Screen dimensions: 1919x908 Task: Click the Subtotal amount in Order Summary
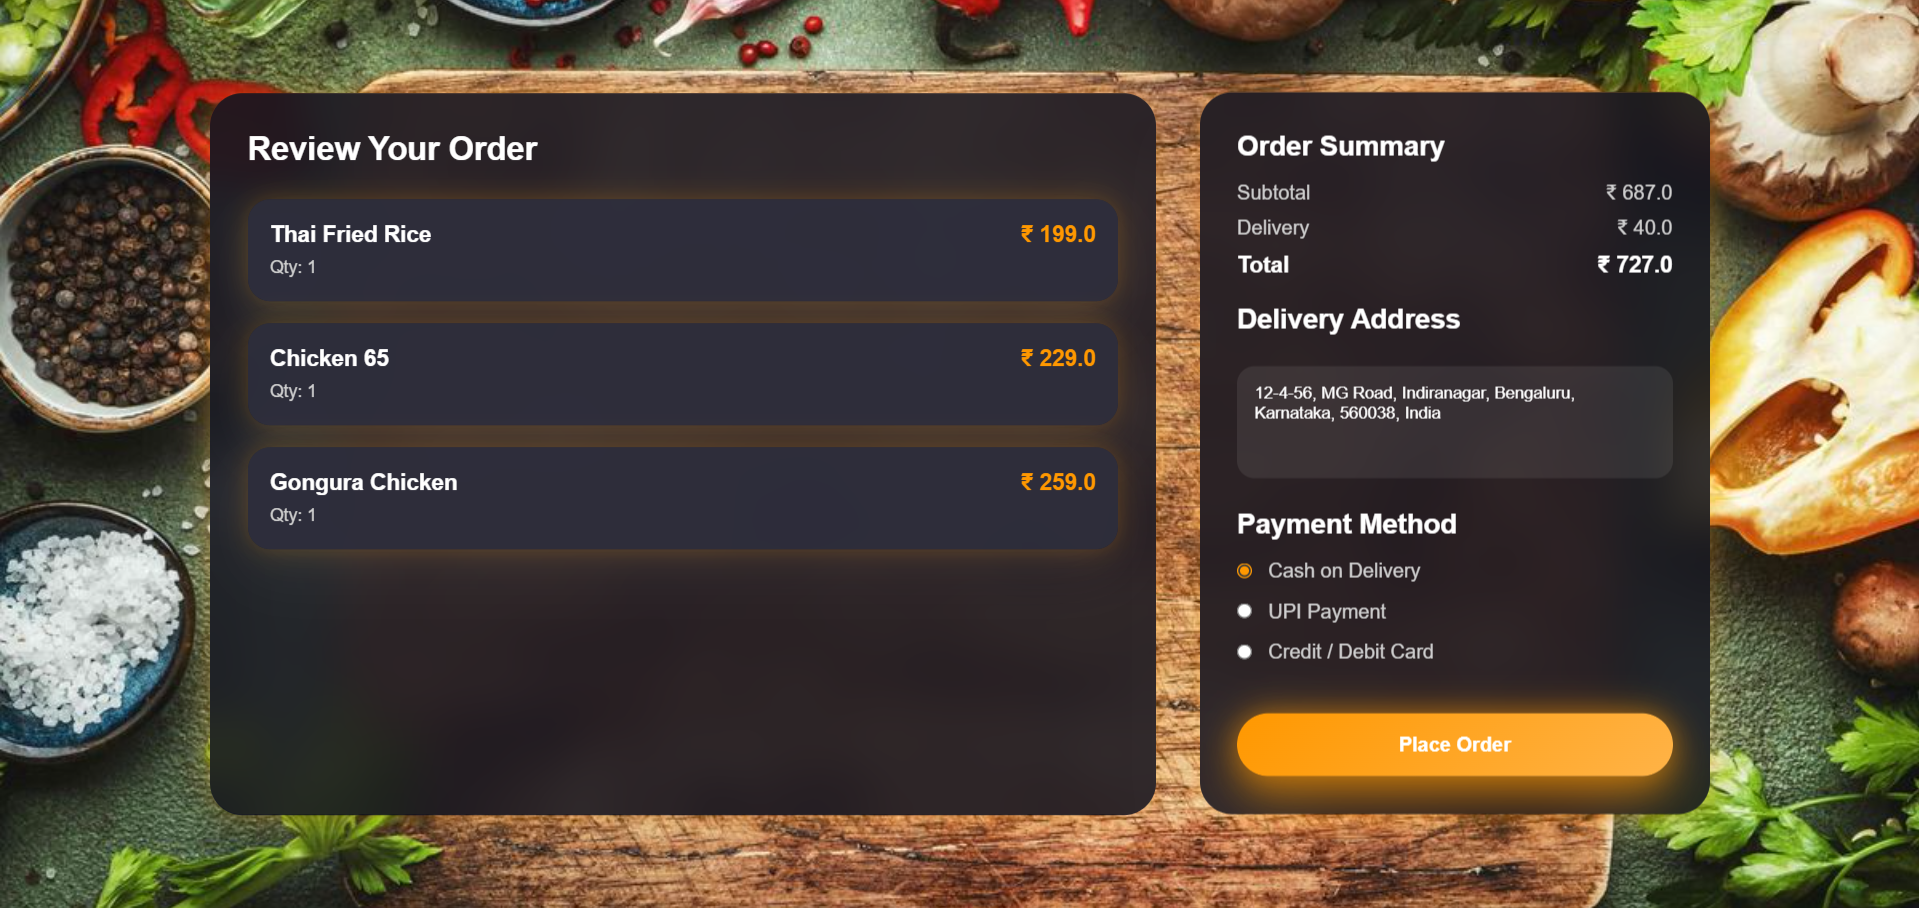[x=1639, y=192]
